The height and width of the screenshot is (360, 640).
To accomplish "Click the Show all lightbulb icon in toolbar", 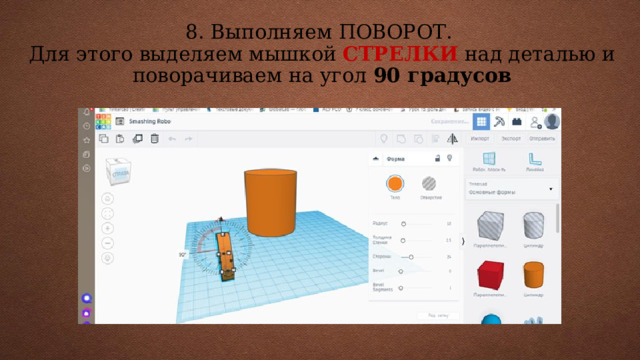I will (x=384, y=139).
